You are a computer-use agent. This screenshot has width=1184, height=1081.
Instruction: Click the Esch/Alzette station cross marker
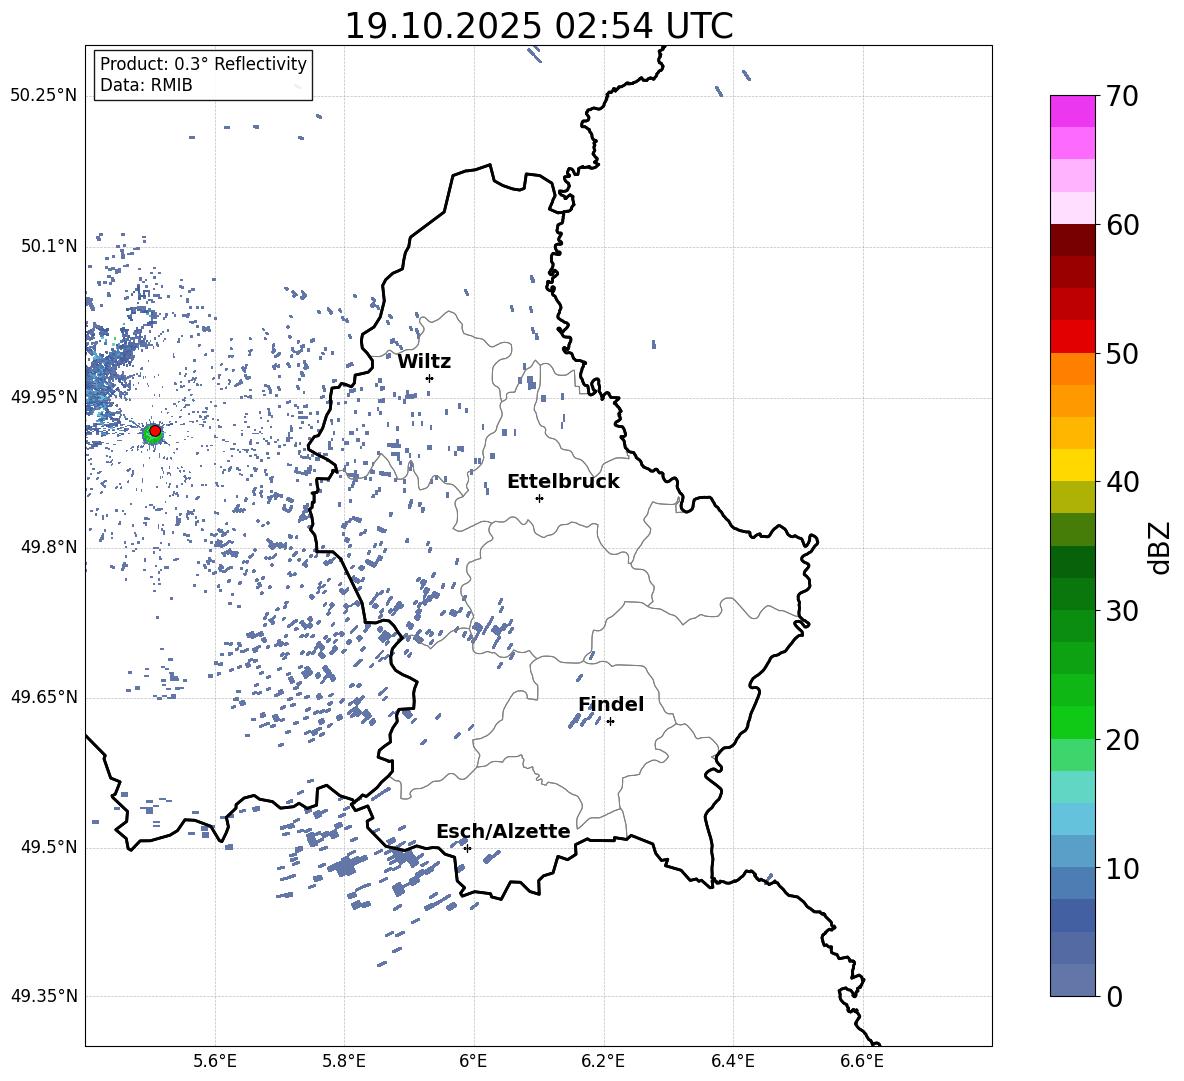click(467, 848)
